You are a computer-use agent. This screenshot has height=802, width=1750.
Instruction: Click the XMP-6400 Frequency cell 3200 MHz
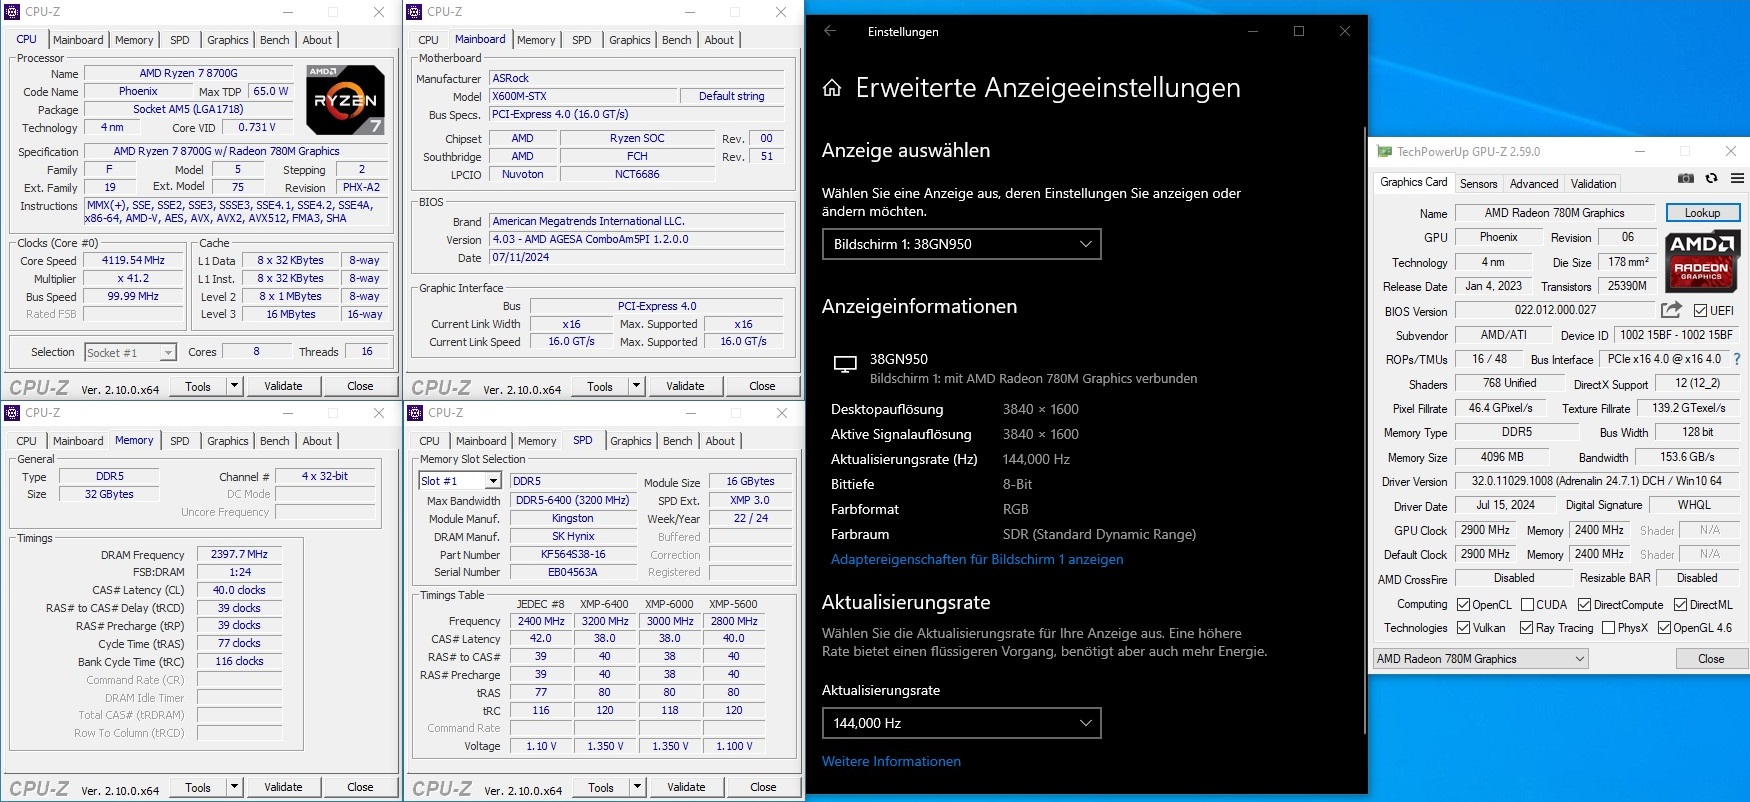tap(605, 621)
